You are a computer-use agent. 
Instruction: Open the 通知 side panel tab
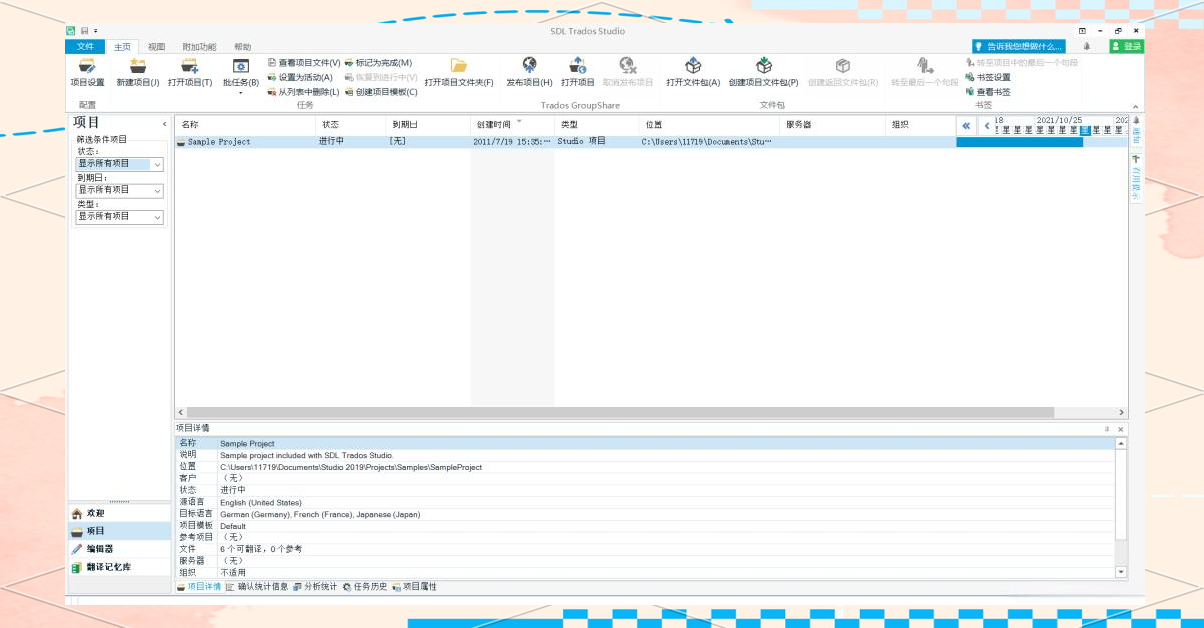tap(1136, 131)
